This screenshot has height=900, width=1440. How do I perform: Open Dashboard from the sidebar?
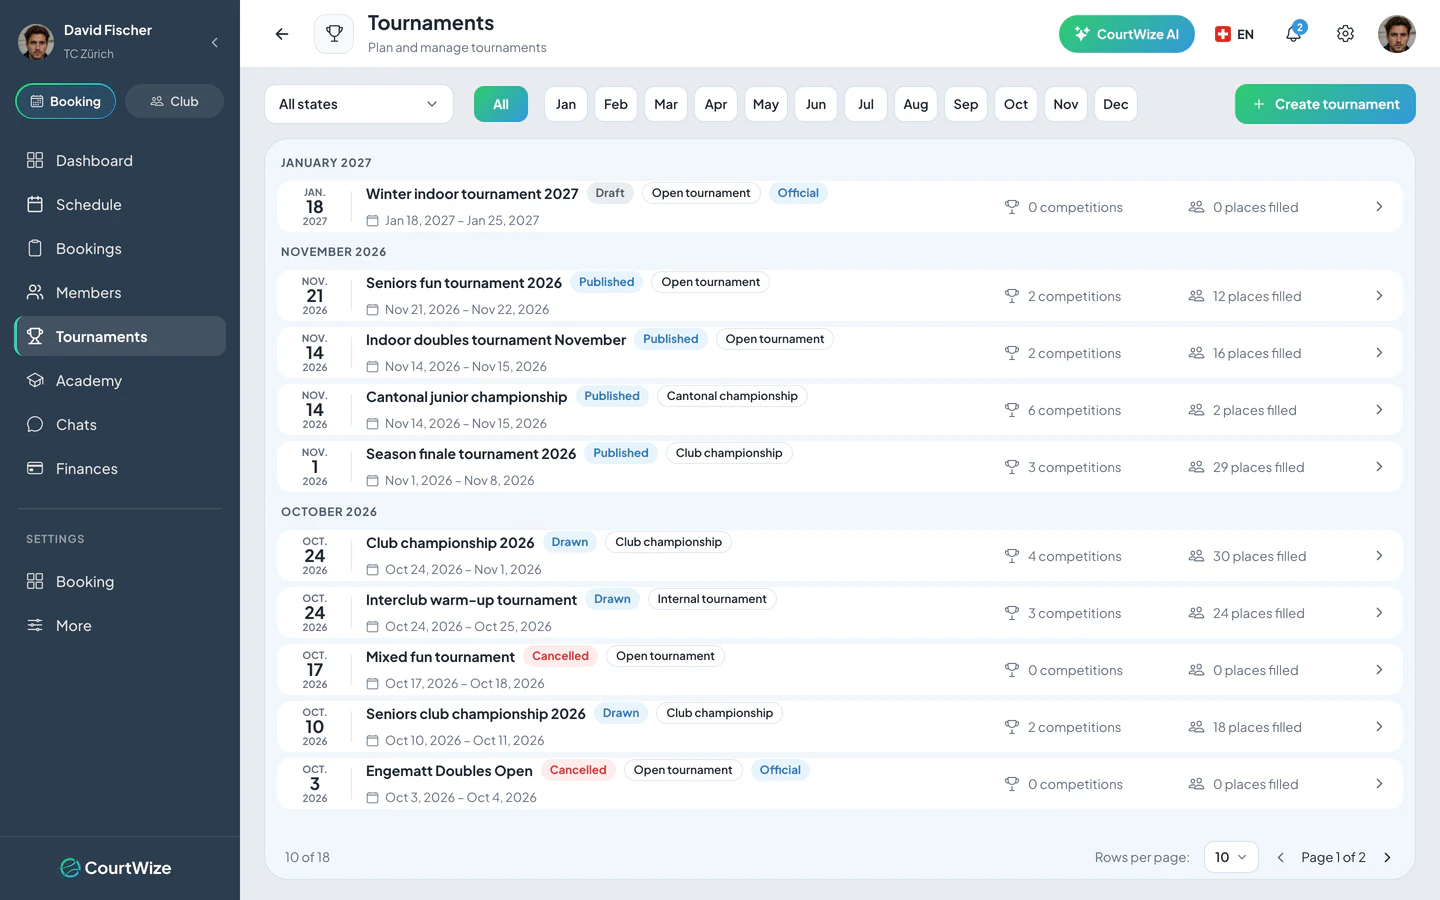pyautogui.click(x=120, y=161)
